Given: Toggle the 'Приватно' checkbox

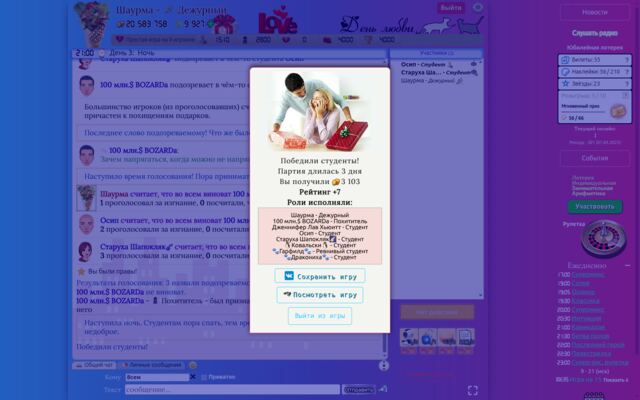Looking at the screenshot, I should point(204,377).
